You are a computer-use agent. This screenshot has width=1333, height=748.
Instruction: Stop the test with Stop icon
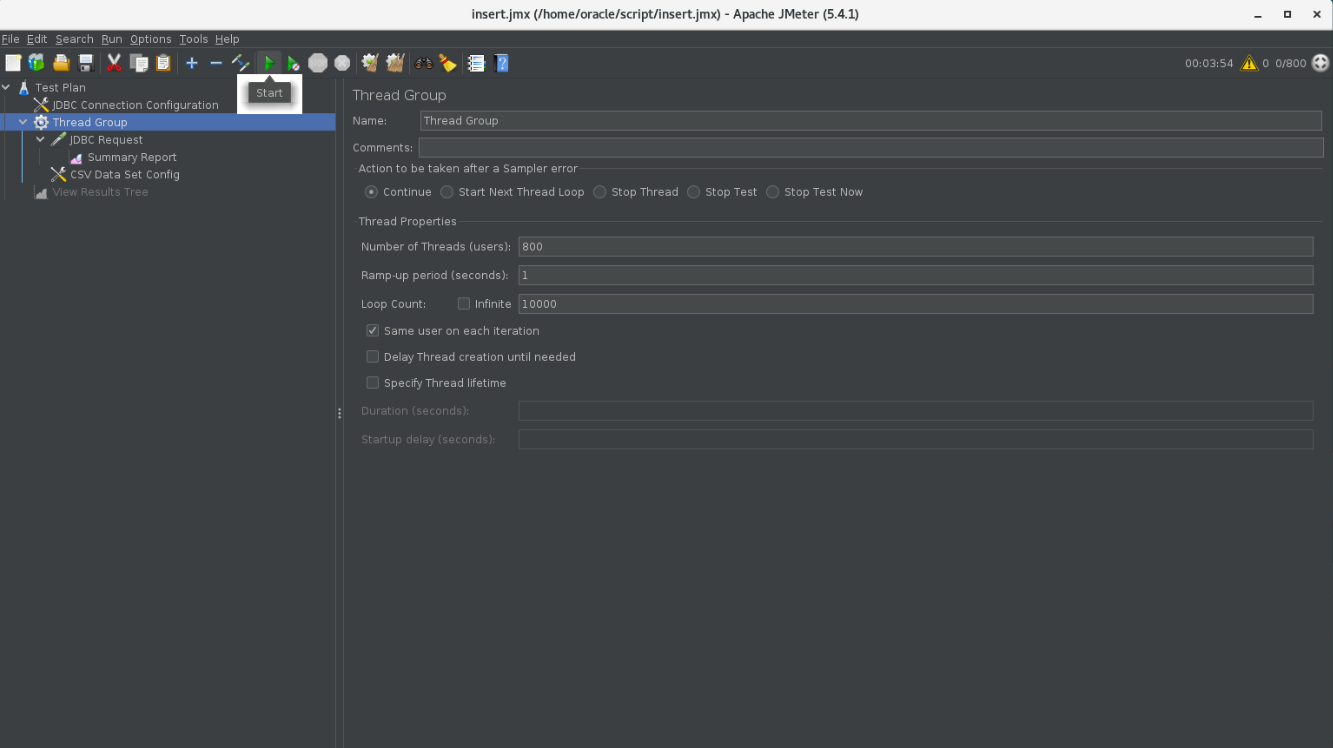[x=318, y=63]
